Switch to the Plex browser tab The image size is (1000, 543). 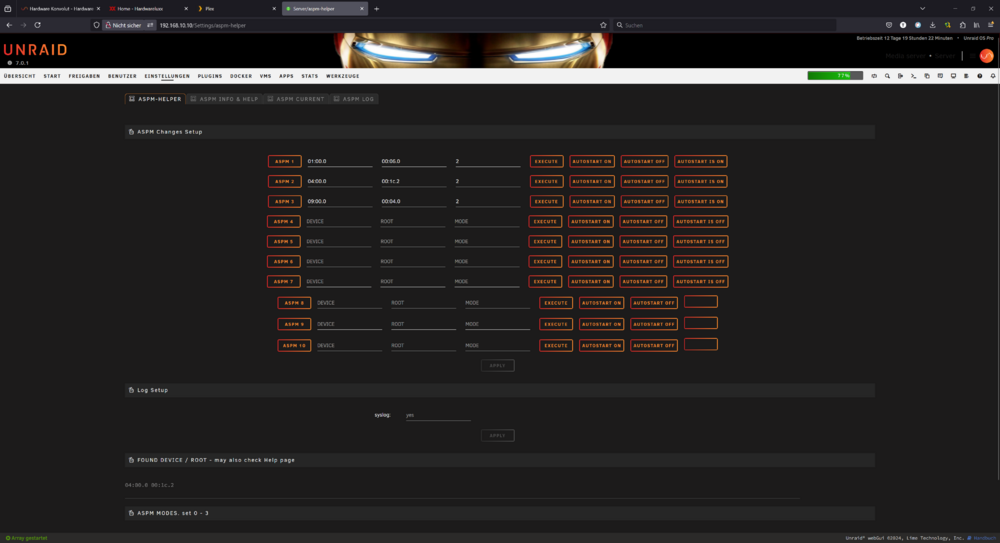point(236,9)
